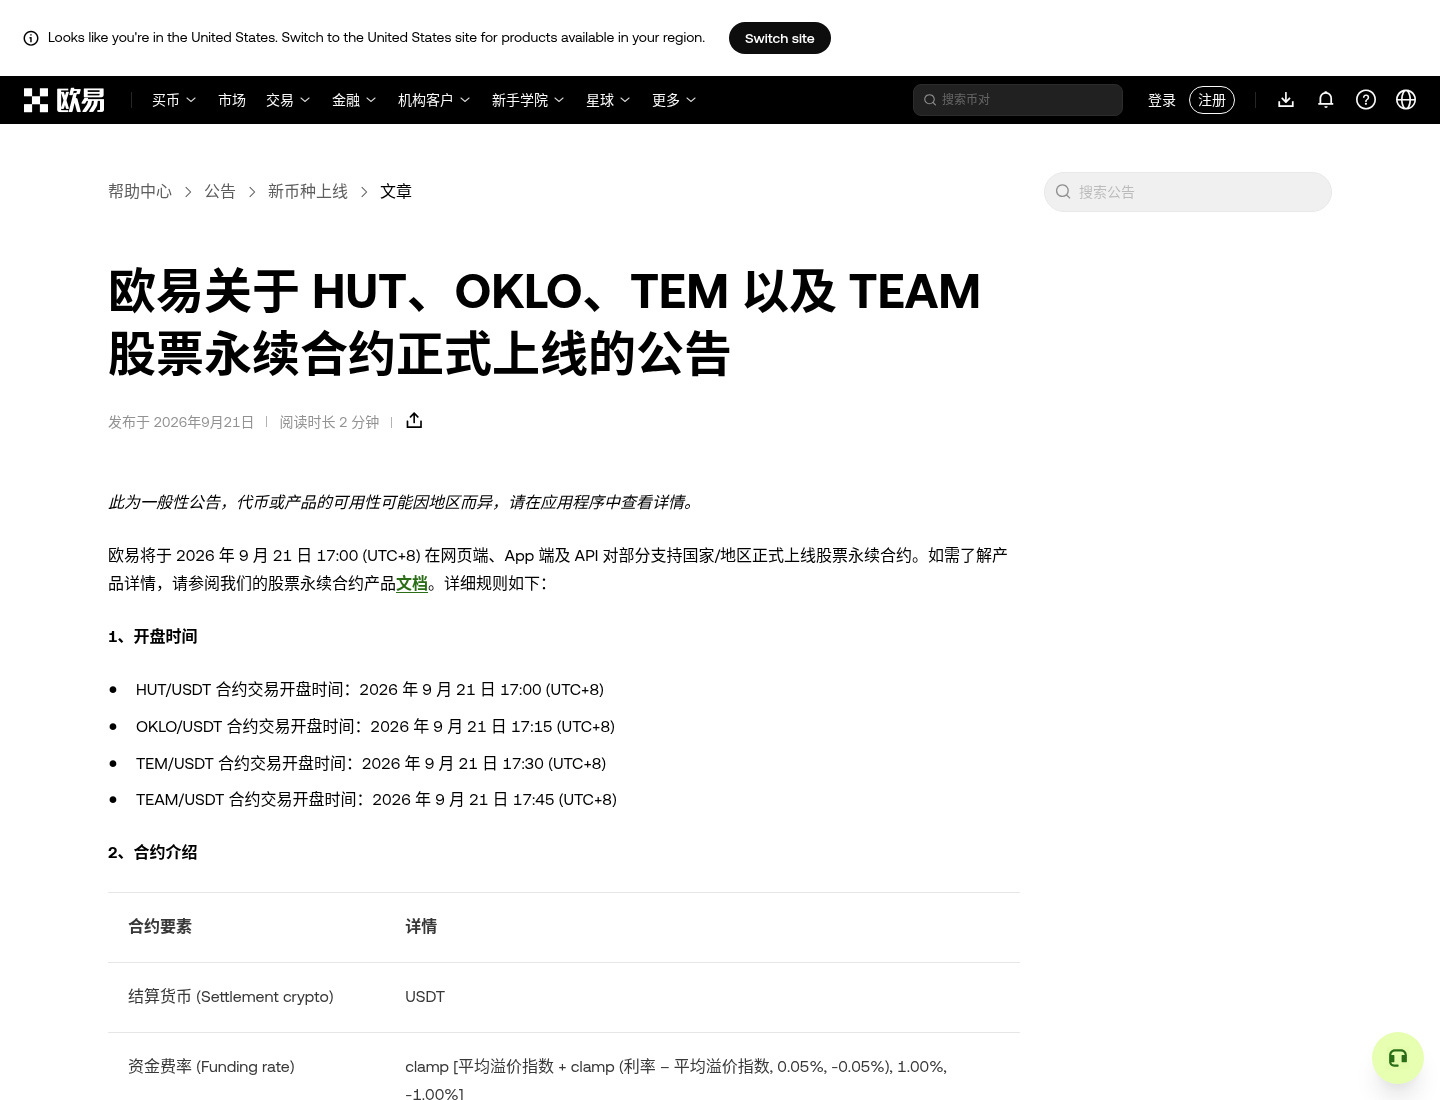The width and height of the screenshot is (1440, 1100).
Task: Open the download app icon
Action: pos(1286,100)
